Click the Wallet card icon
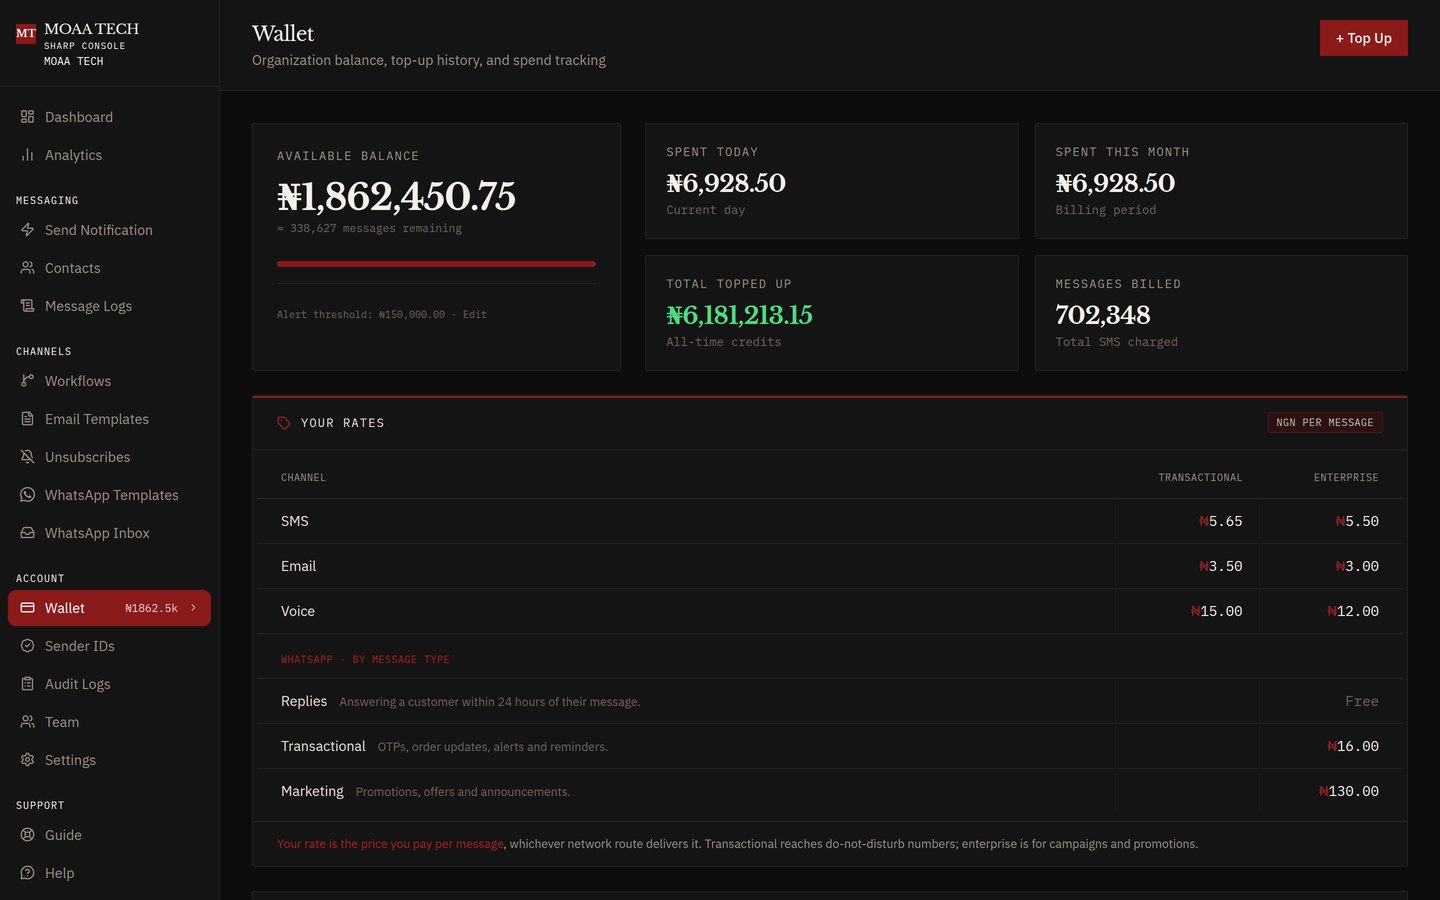The height and width of the screenshot is (900, 1440). coord(28,608)
